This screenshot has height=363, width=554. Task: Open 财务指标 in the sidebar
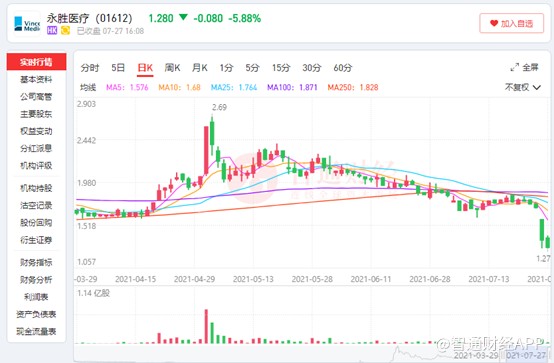coord(36,262)
